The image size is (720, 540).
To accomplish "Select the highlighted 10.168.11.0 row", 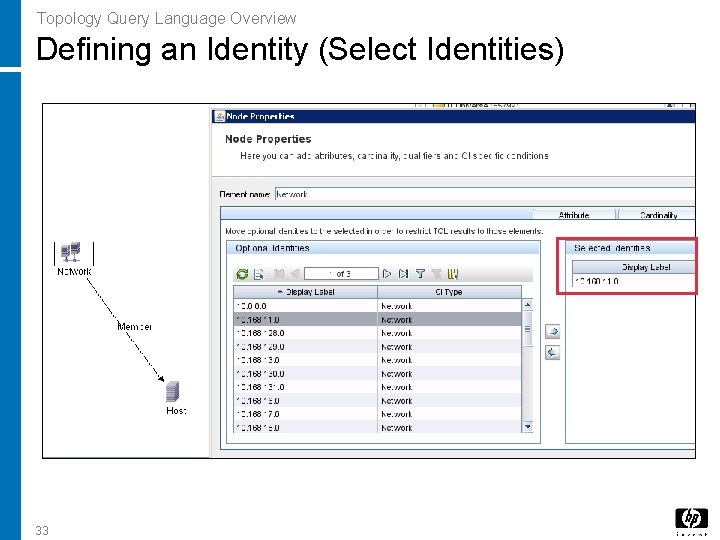I will click(x=377, y=320).
